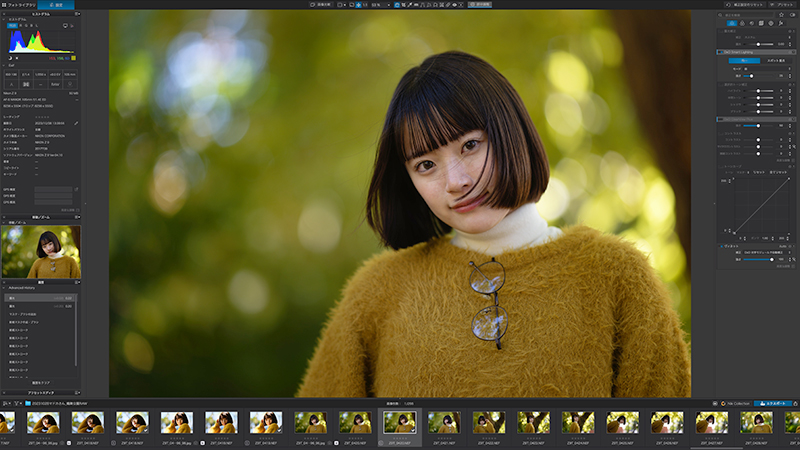Open the Color corrections category icon

742,23
